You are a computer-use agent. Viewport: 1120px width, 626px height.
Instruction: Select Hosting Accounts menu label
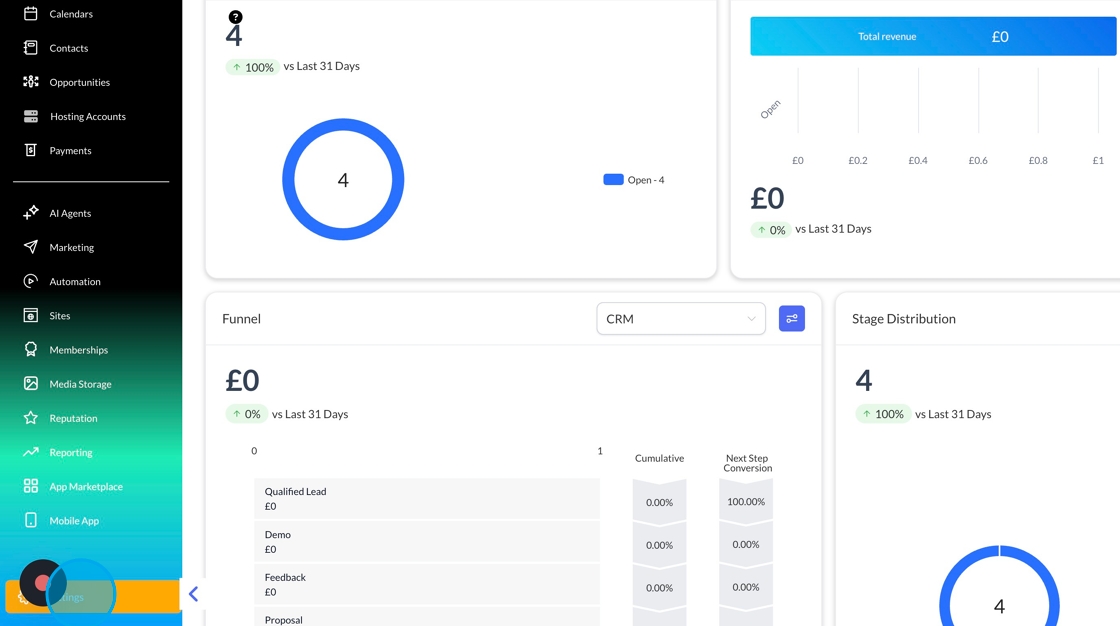(x=88, y=116)
